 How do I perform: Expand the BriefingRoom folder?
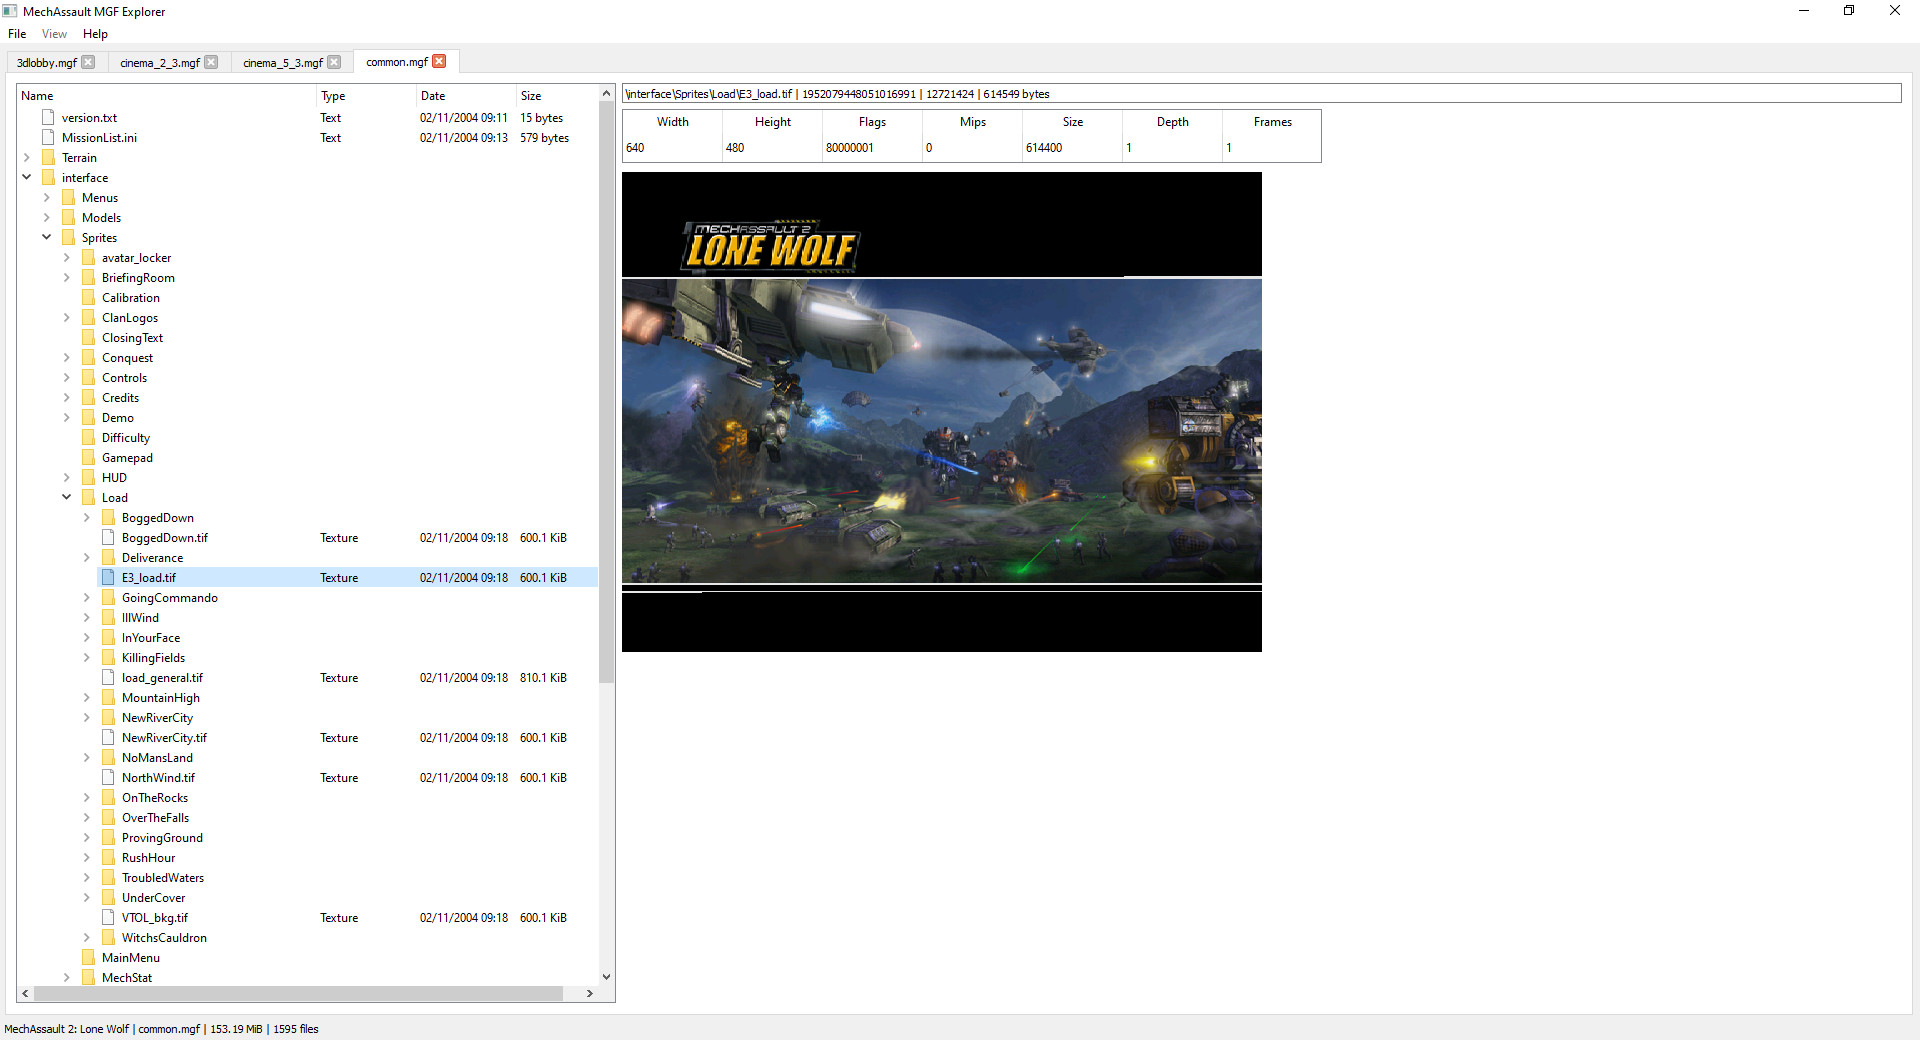pyautogui.click(x=67, y=278)
